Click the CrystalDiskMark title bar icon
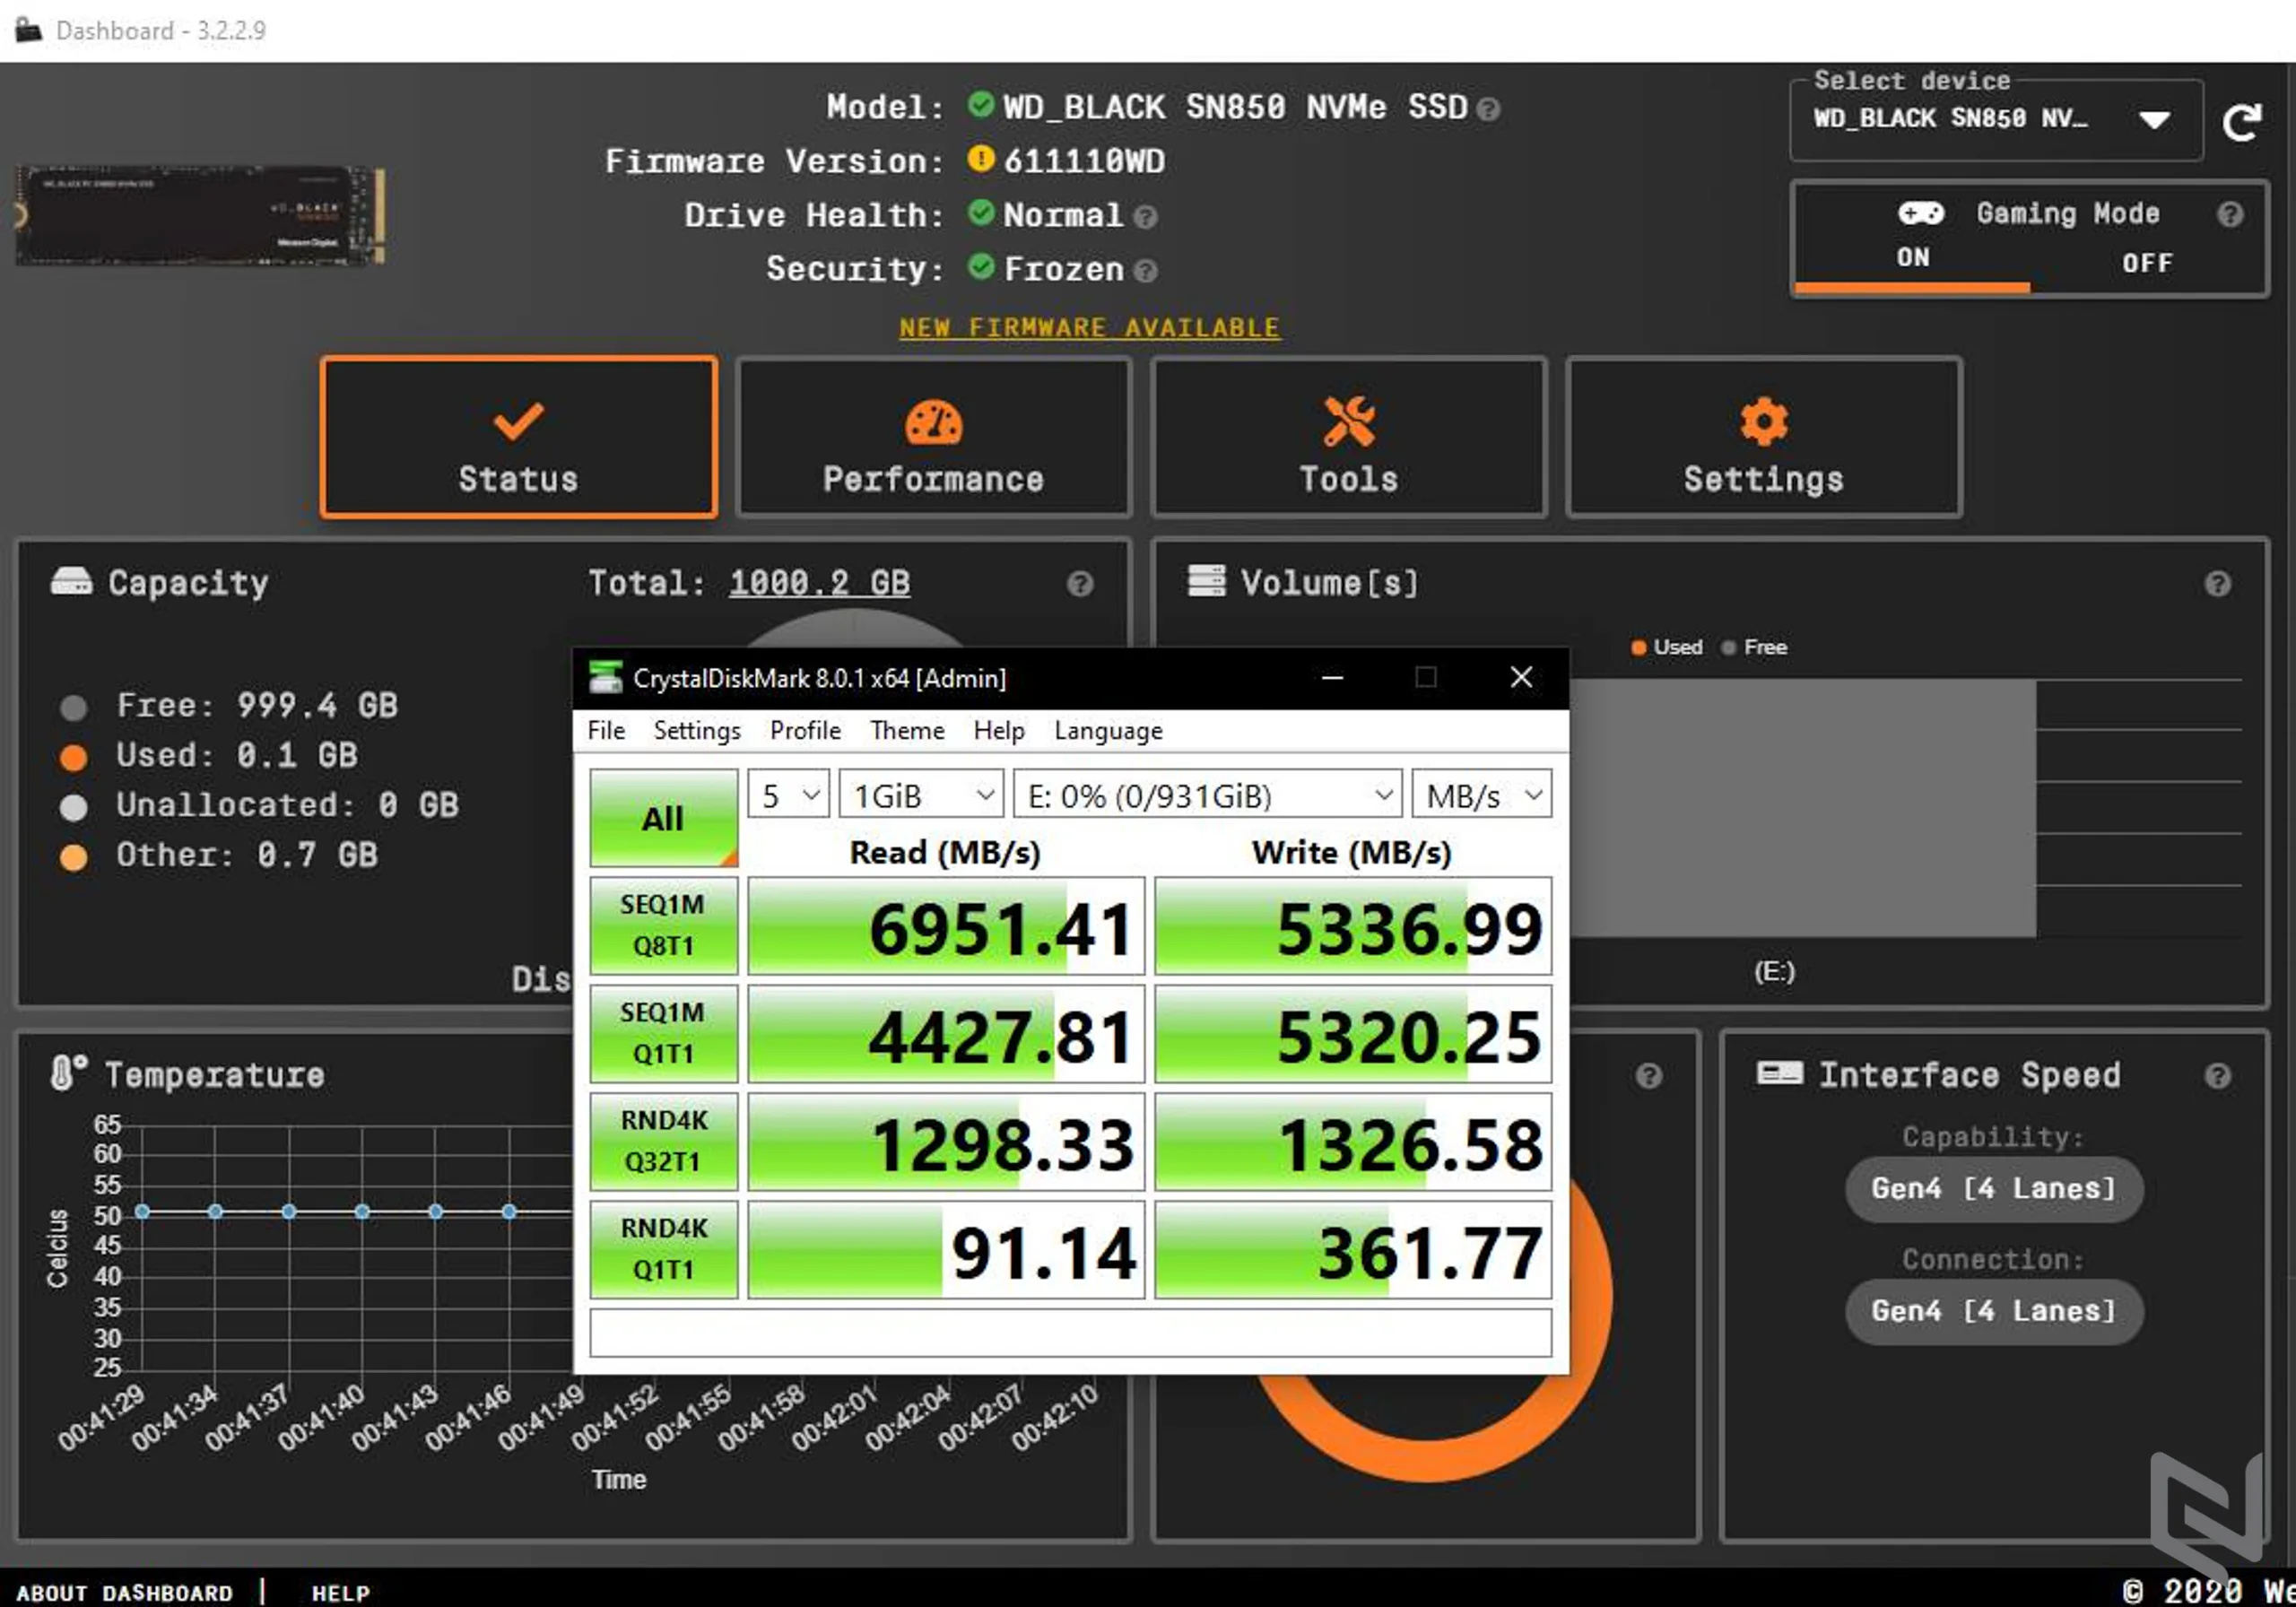The image size is (2296, 1607). tap(605, 678)
